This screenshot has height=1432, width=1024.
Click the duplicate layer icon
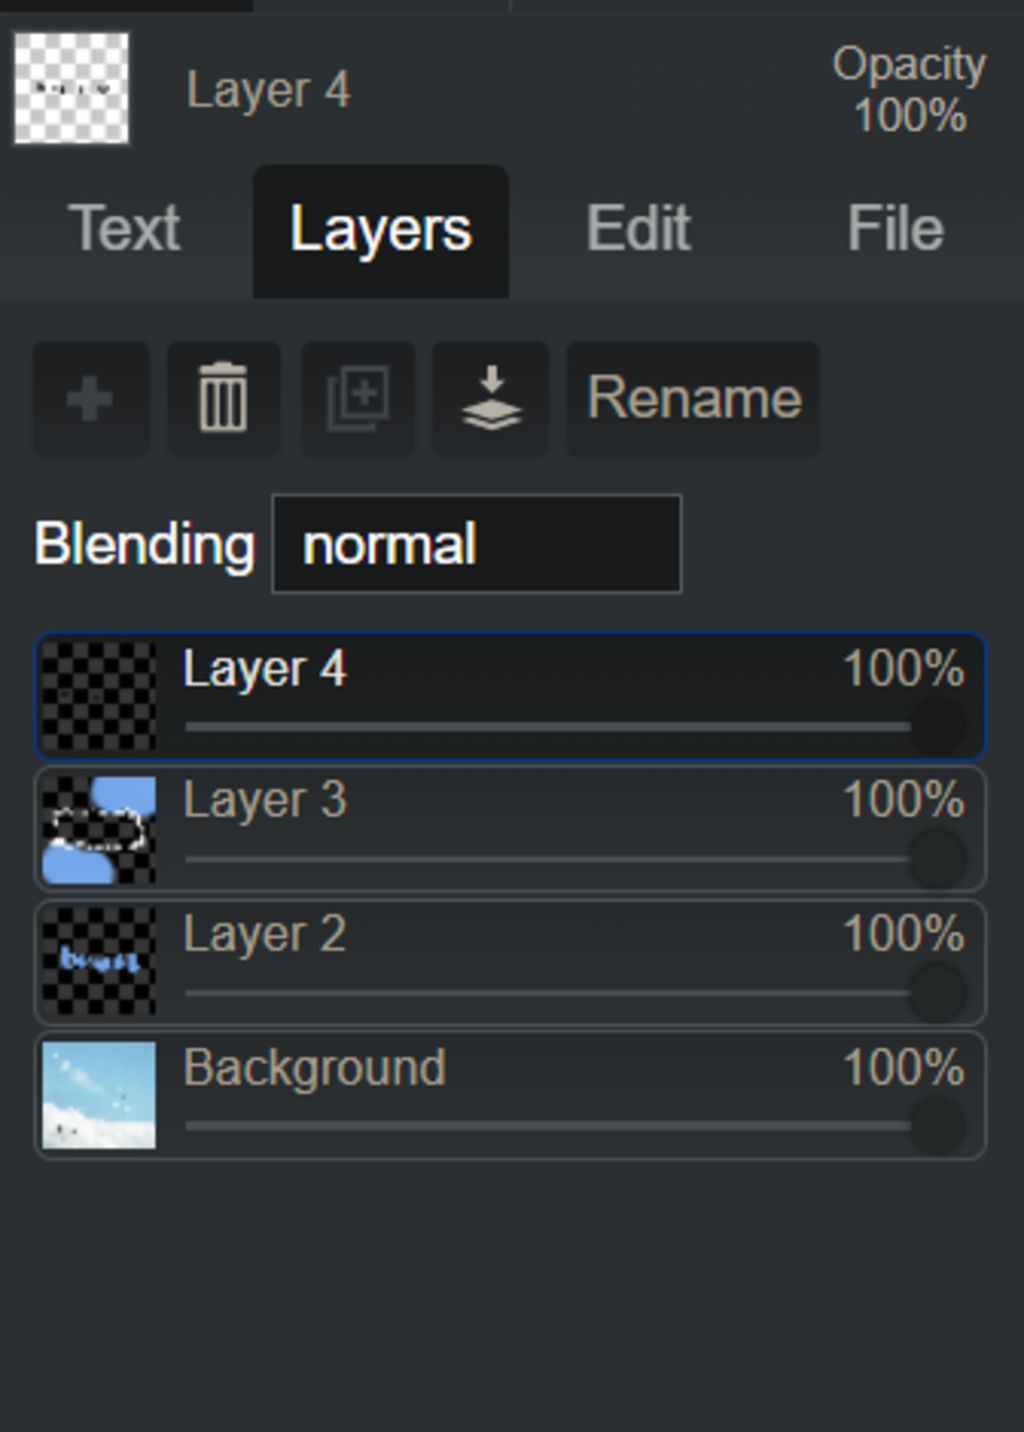[x=357, y=399]
